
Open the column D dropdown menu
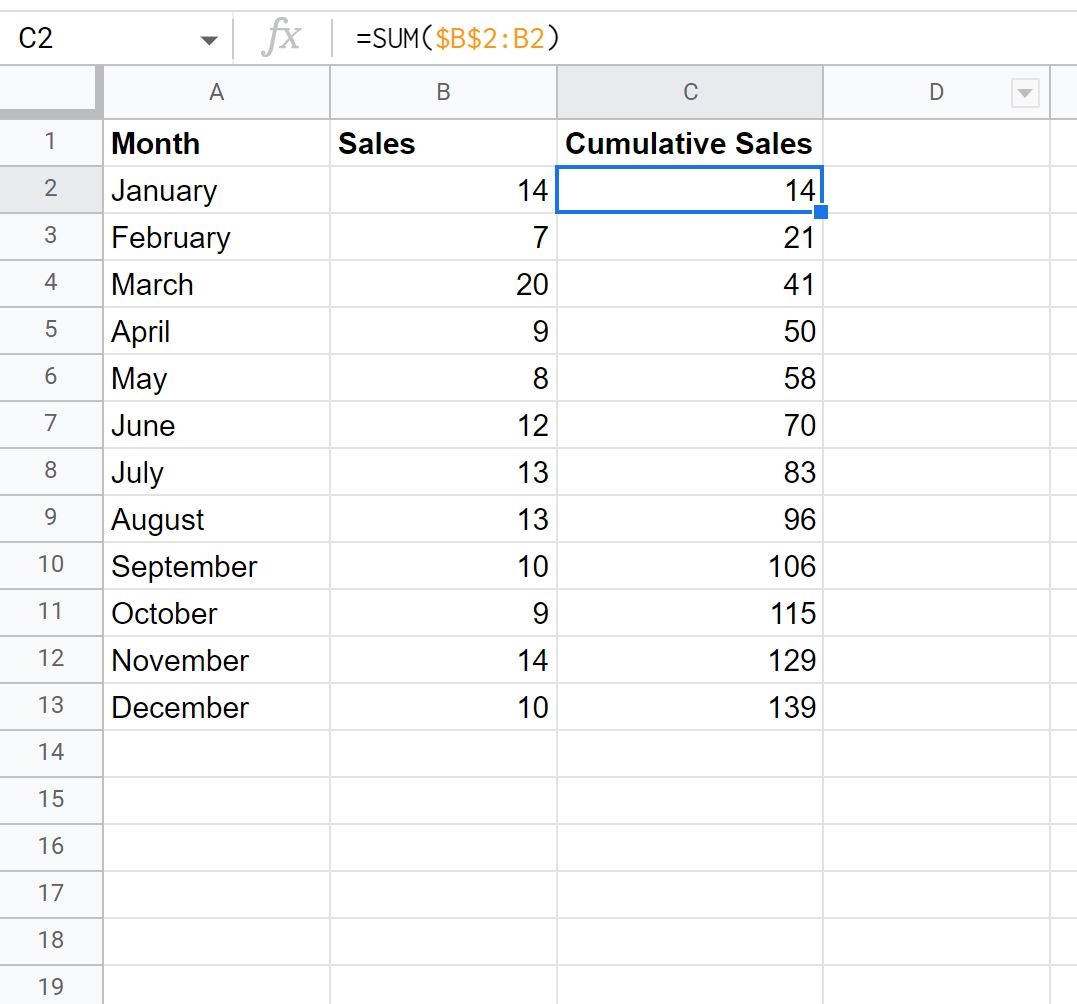pos(1024,92)
